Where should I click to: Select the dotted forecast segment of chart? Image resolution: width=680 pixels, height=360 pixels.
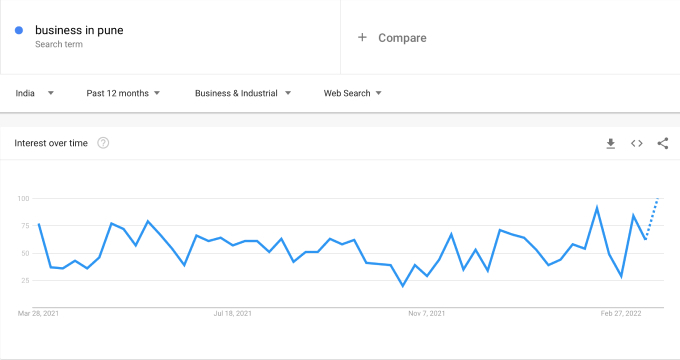point(652,218)
